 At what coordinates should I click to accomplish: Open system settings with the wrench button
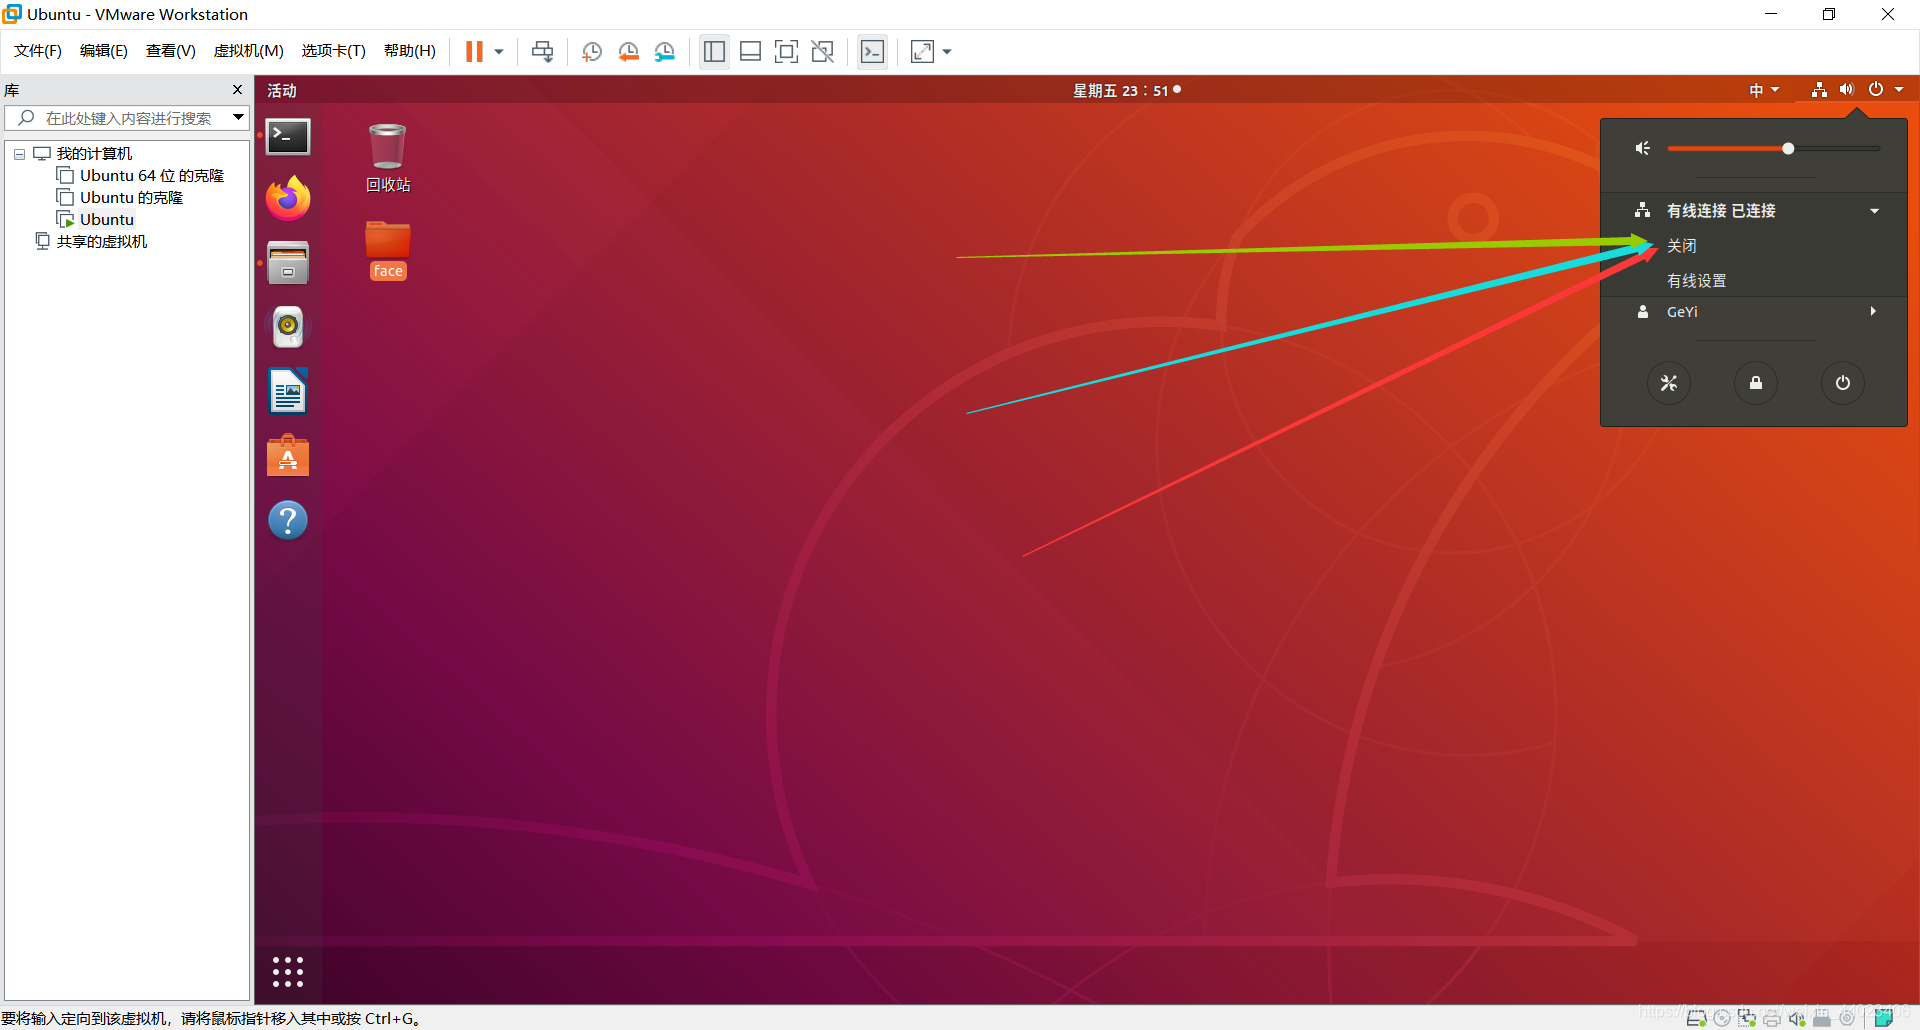[x=1668, y=383]
